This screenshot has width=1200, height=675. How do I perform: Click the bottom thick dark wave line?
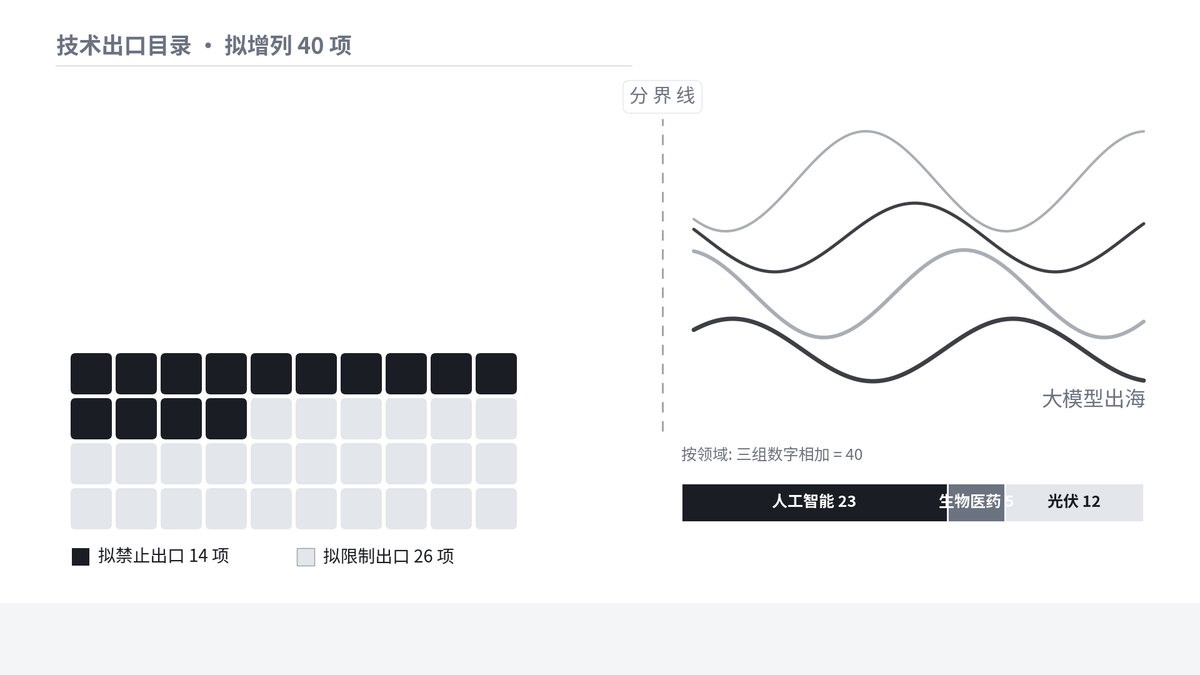(872, 380)
